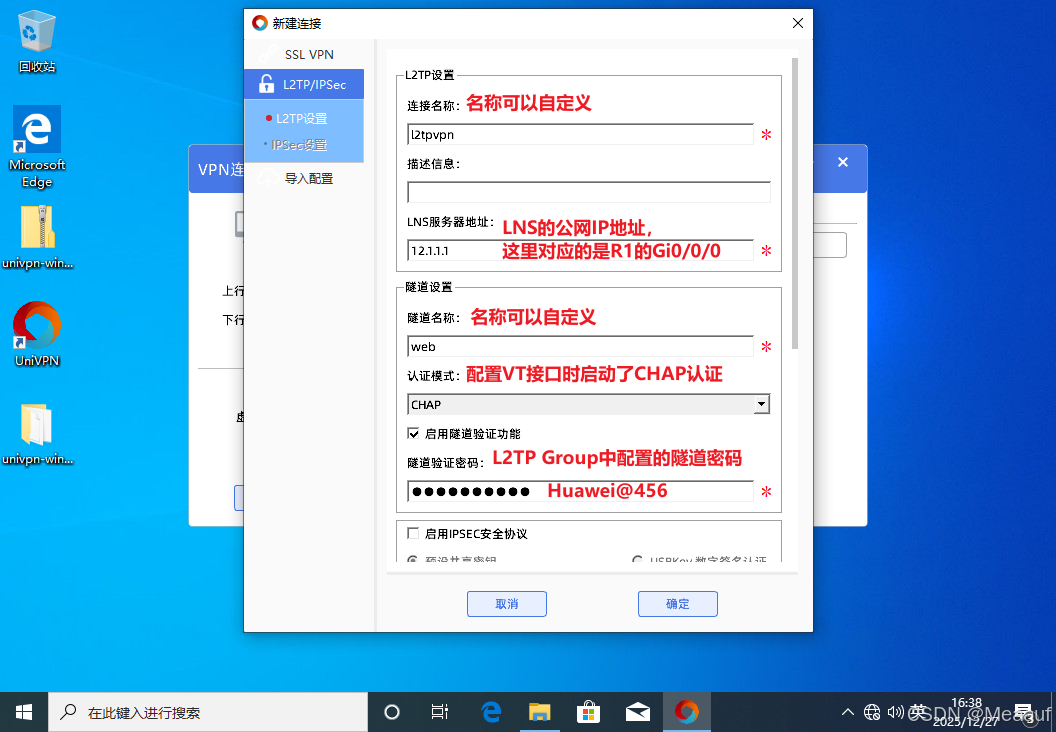Switch to UniVPN taskbar icon
Screen dimensions: 1056x732
[686, 712]
